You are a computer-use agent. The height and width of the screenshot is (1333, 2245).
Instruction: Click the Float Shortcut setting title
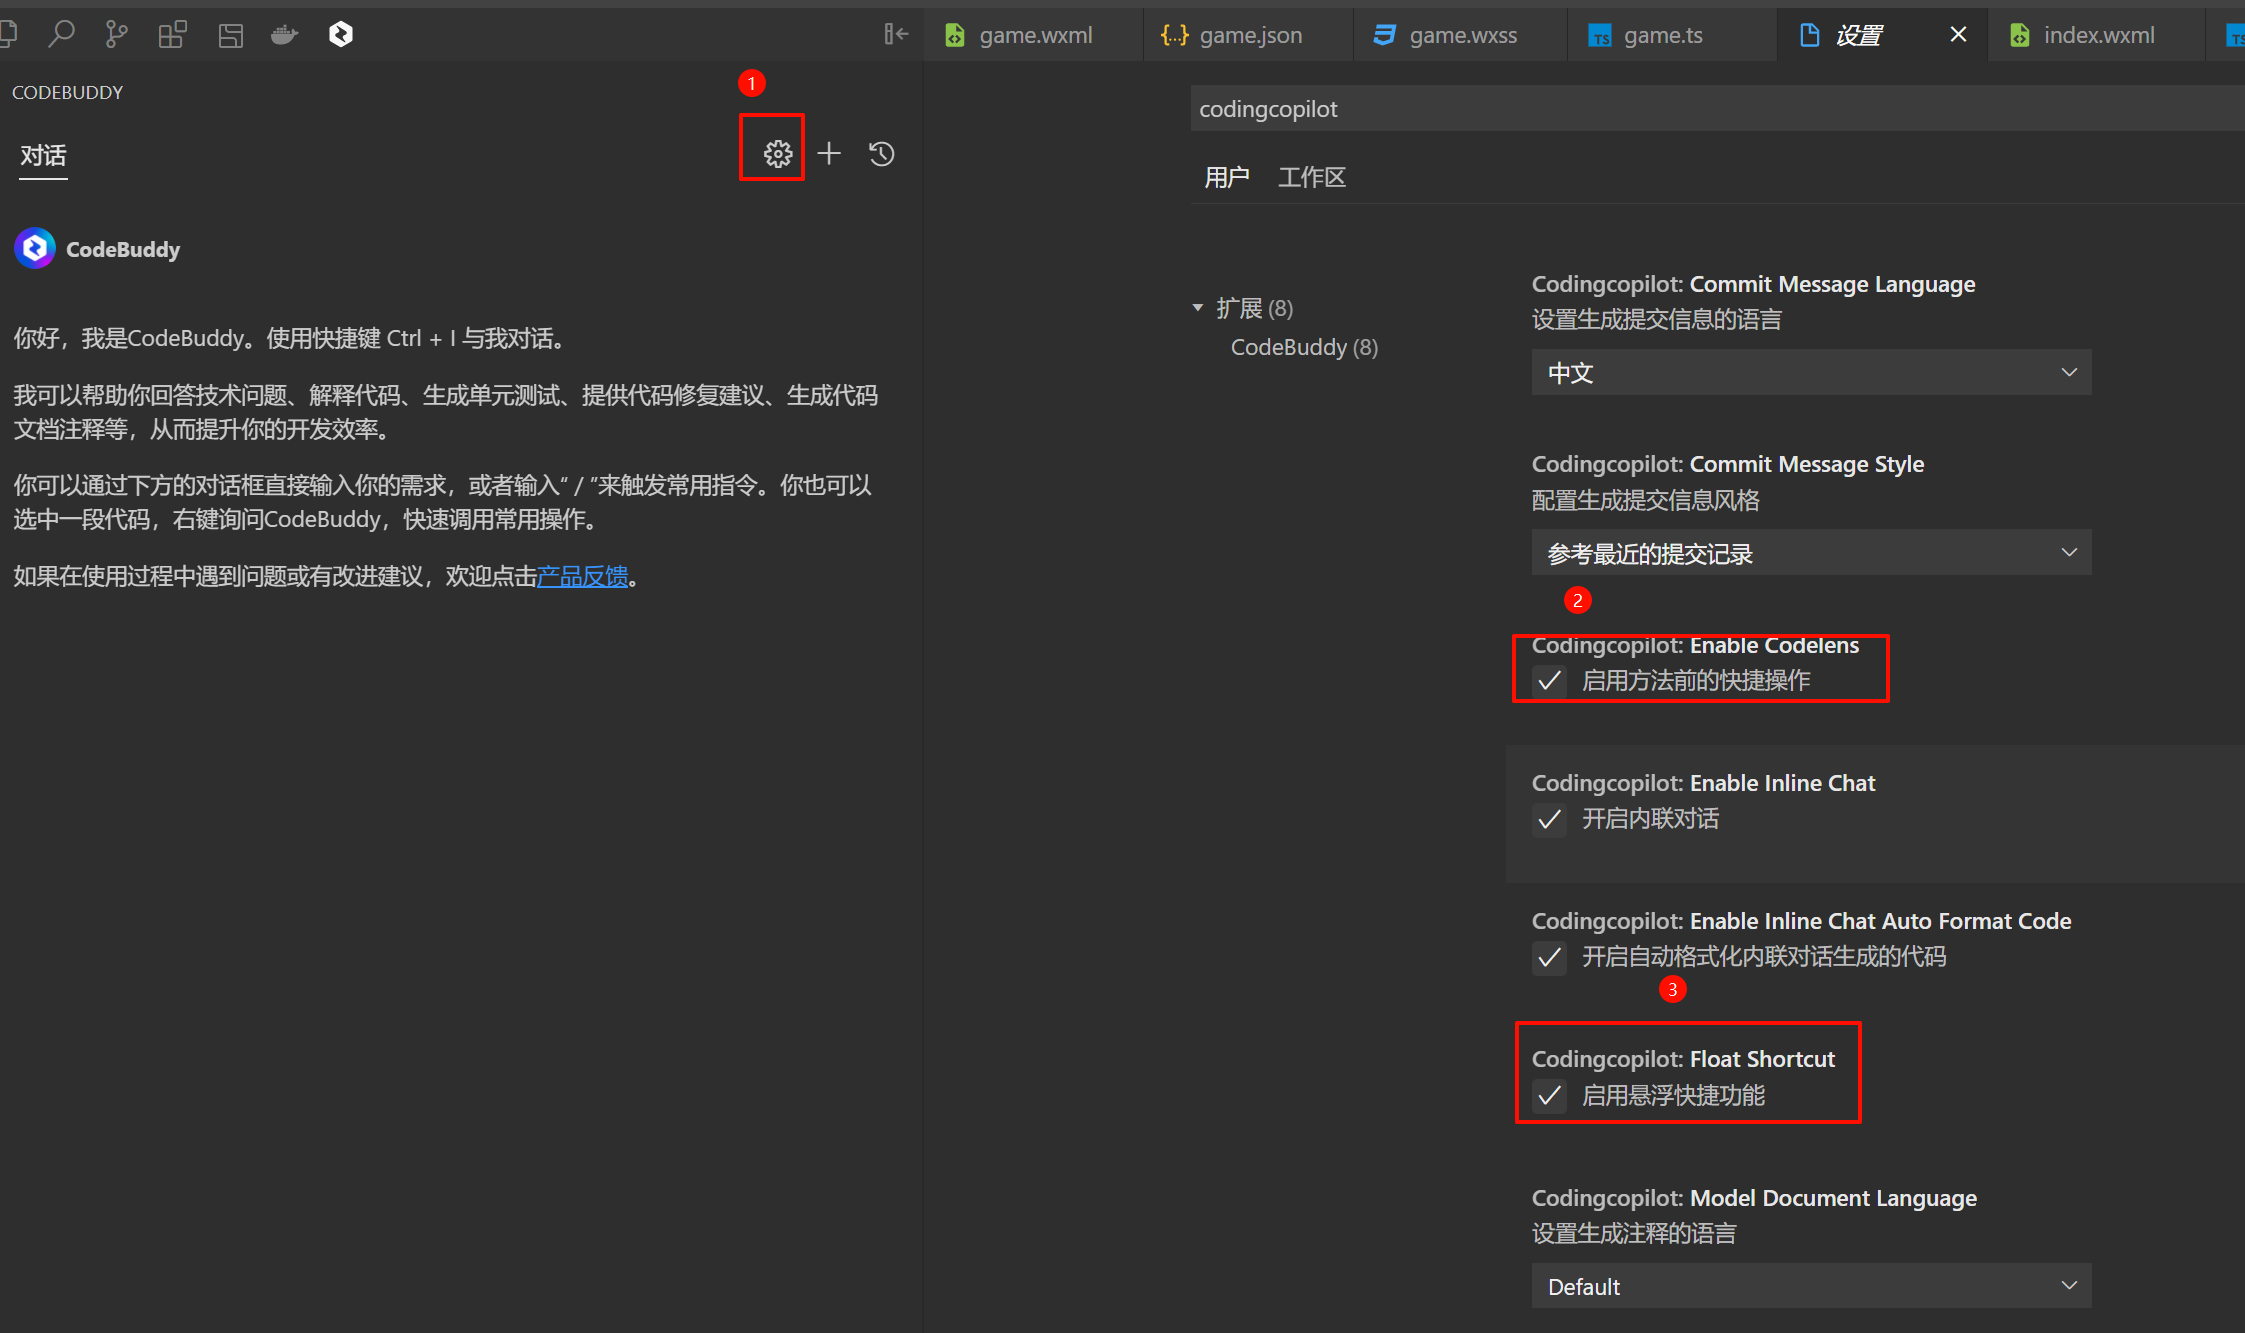coord(1683,1059)
